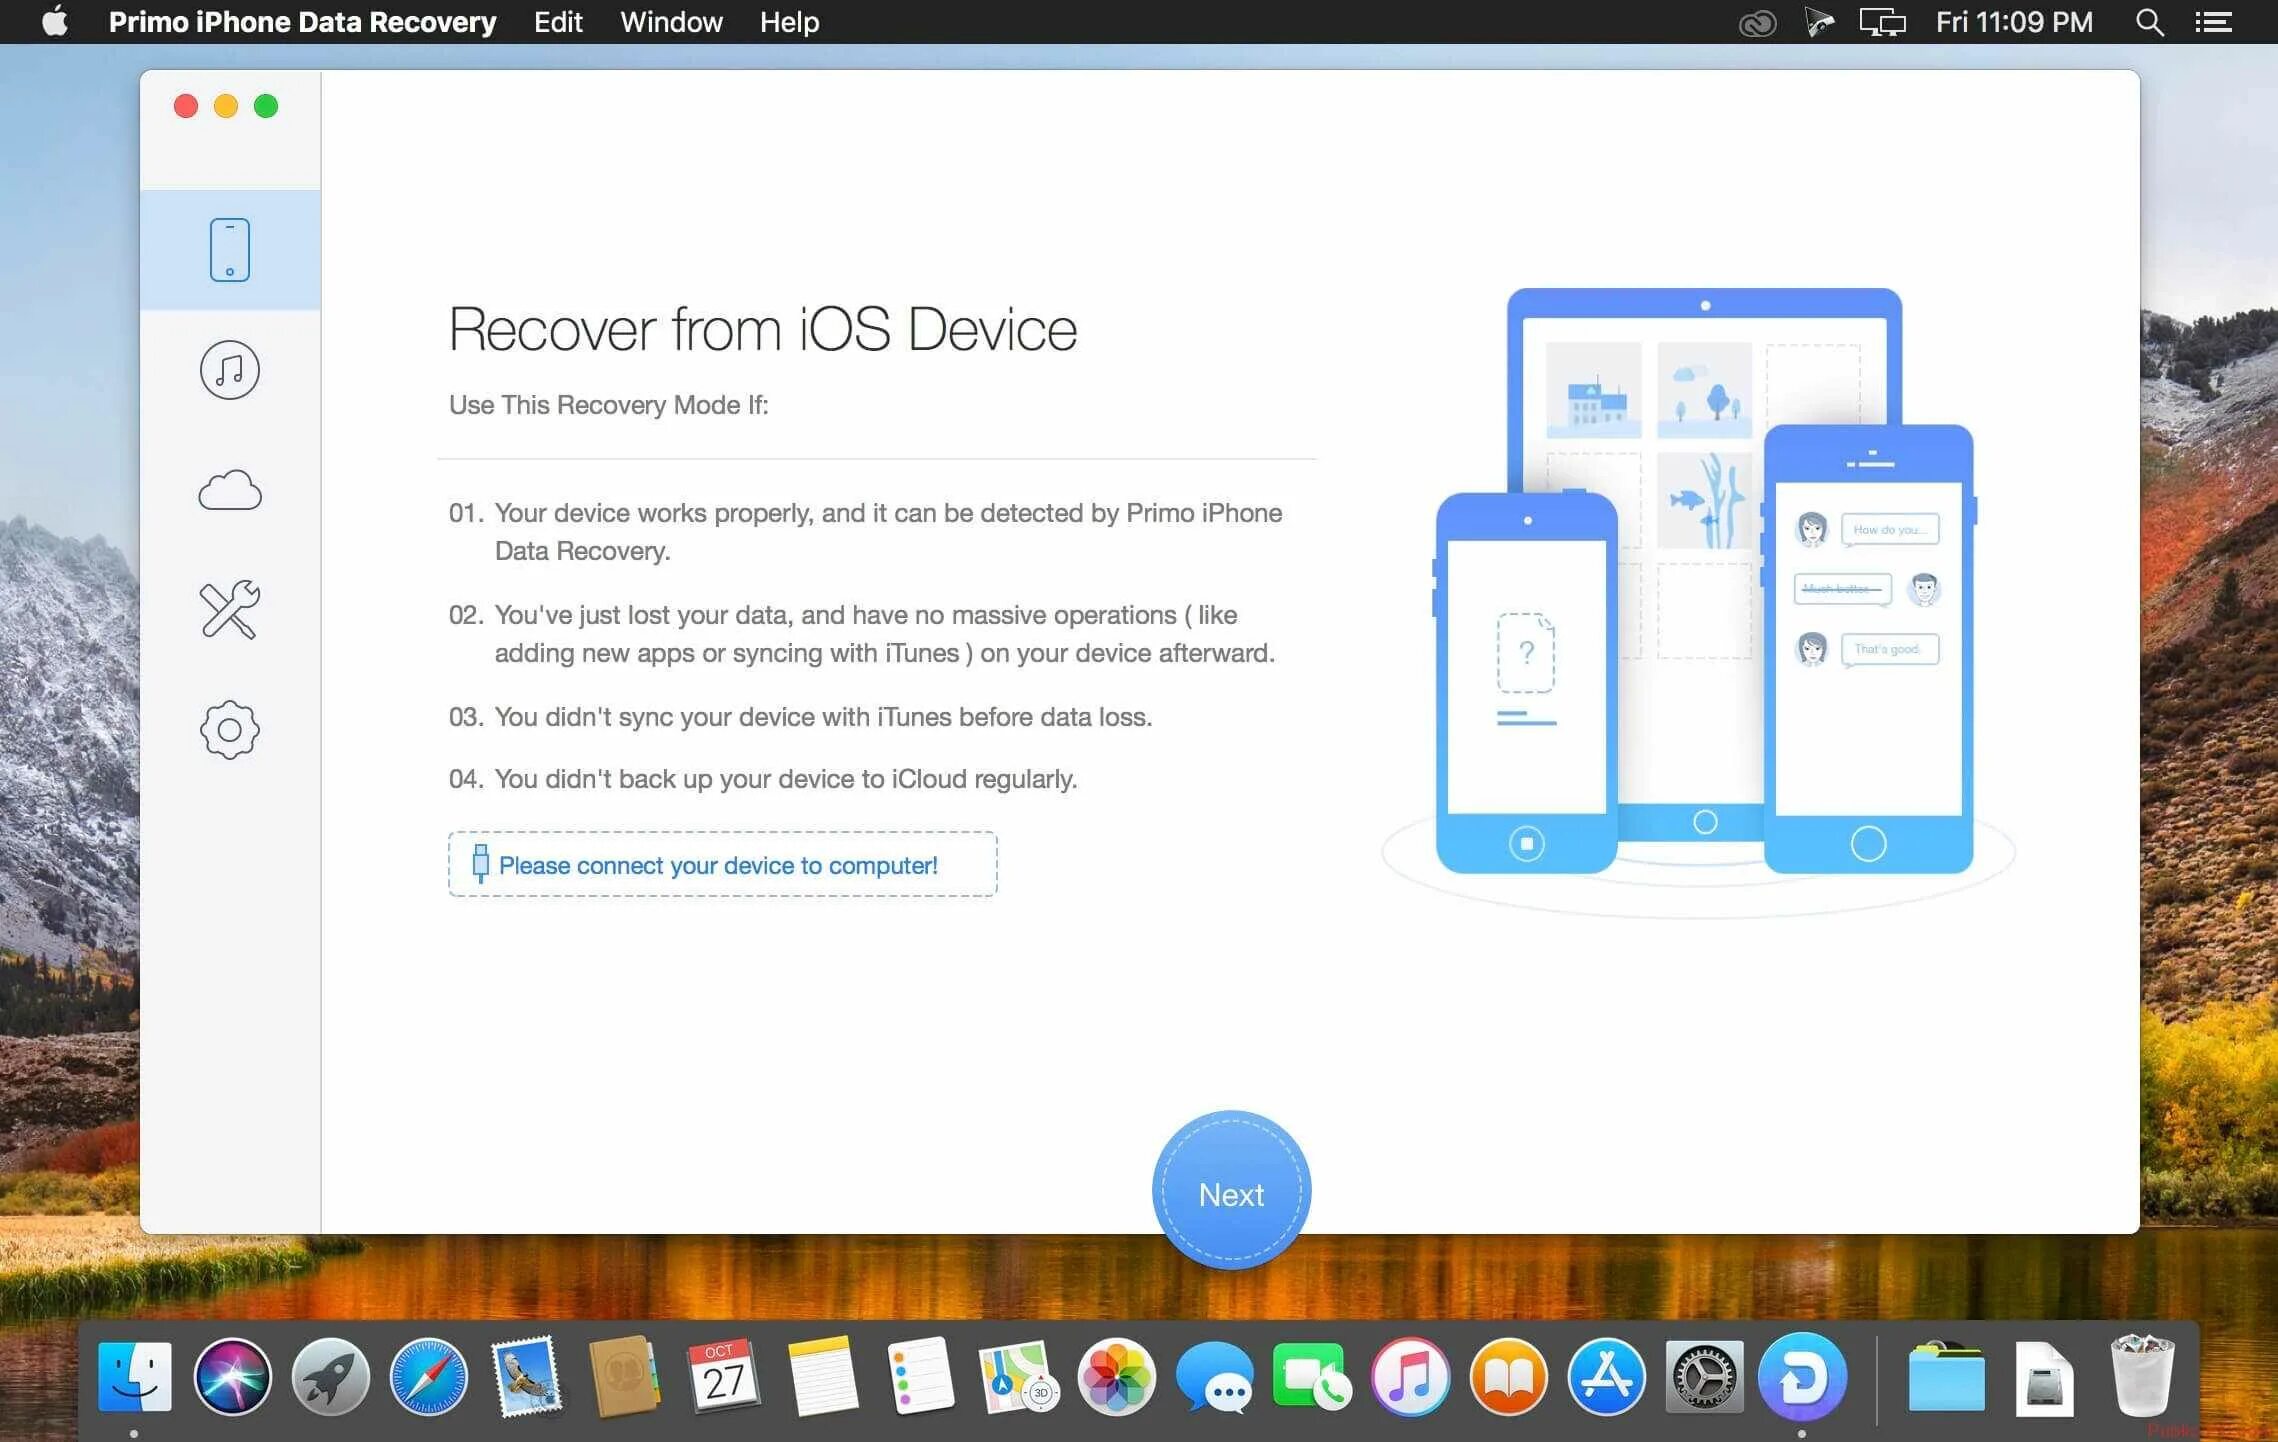Open the Apple menu

point(55,22)
